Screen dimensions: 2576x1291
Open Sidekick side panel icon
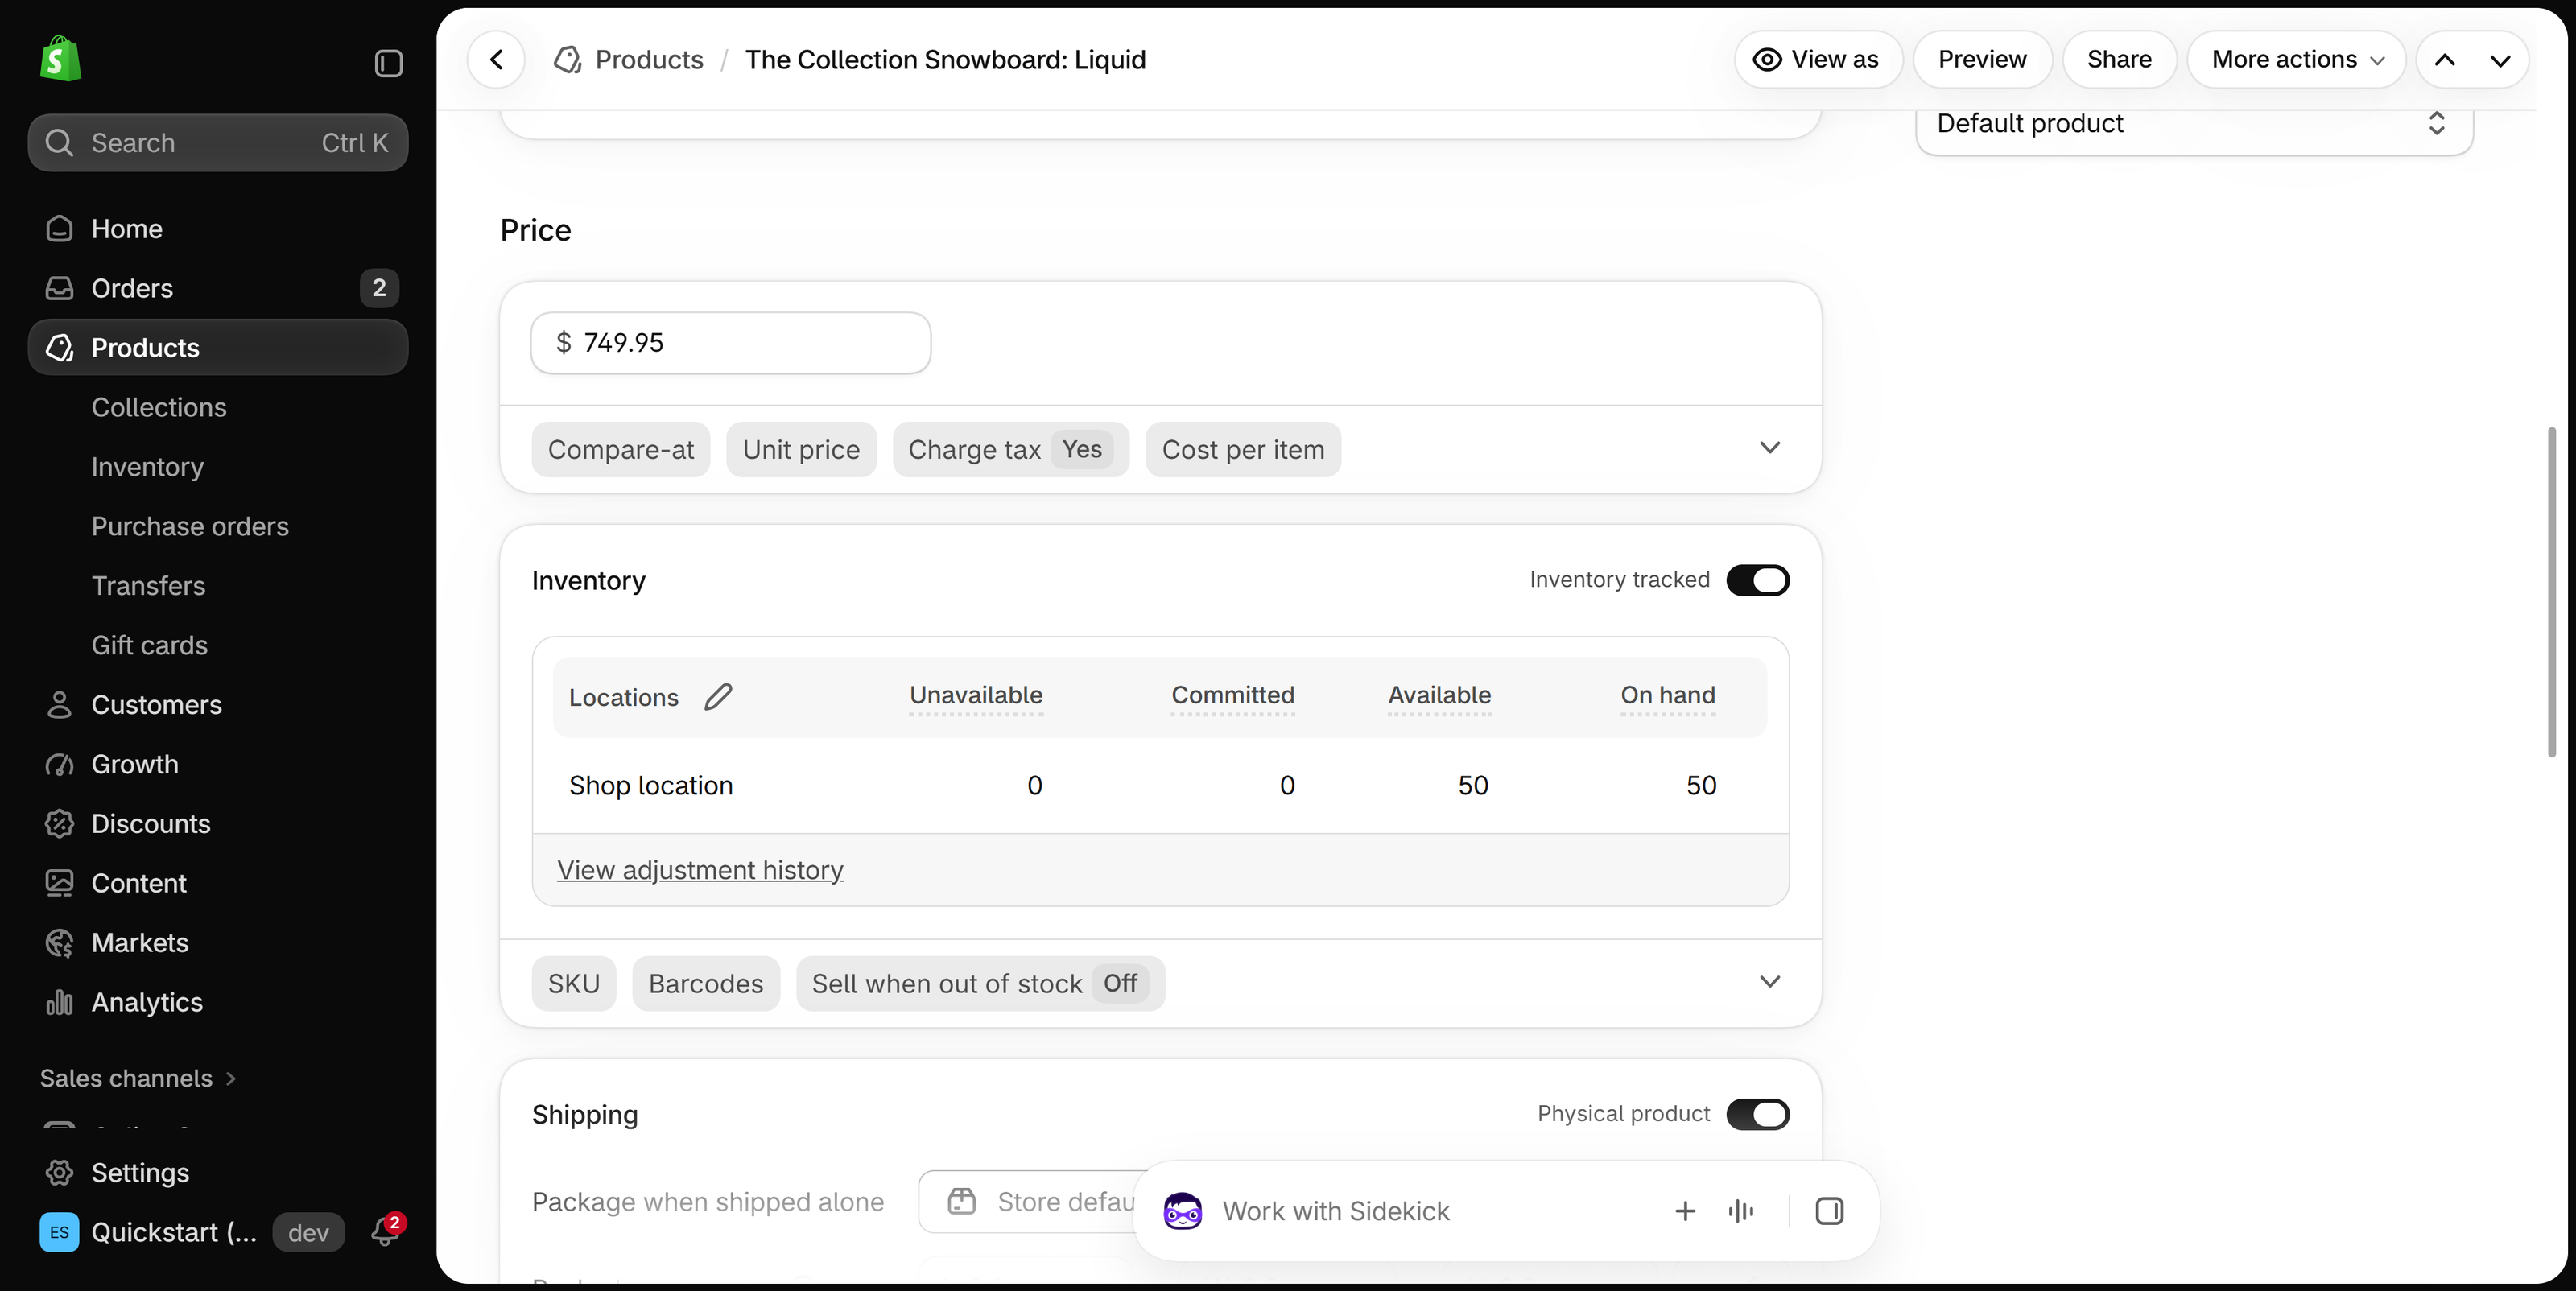tap(1829, 1211)
